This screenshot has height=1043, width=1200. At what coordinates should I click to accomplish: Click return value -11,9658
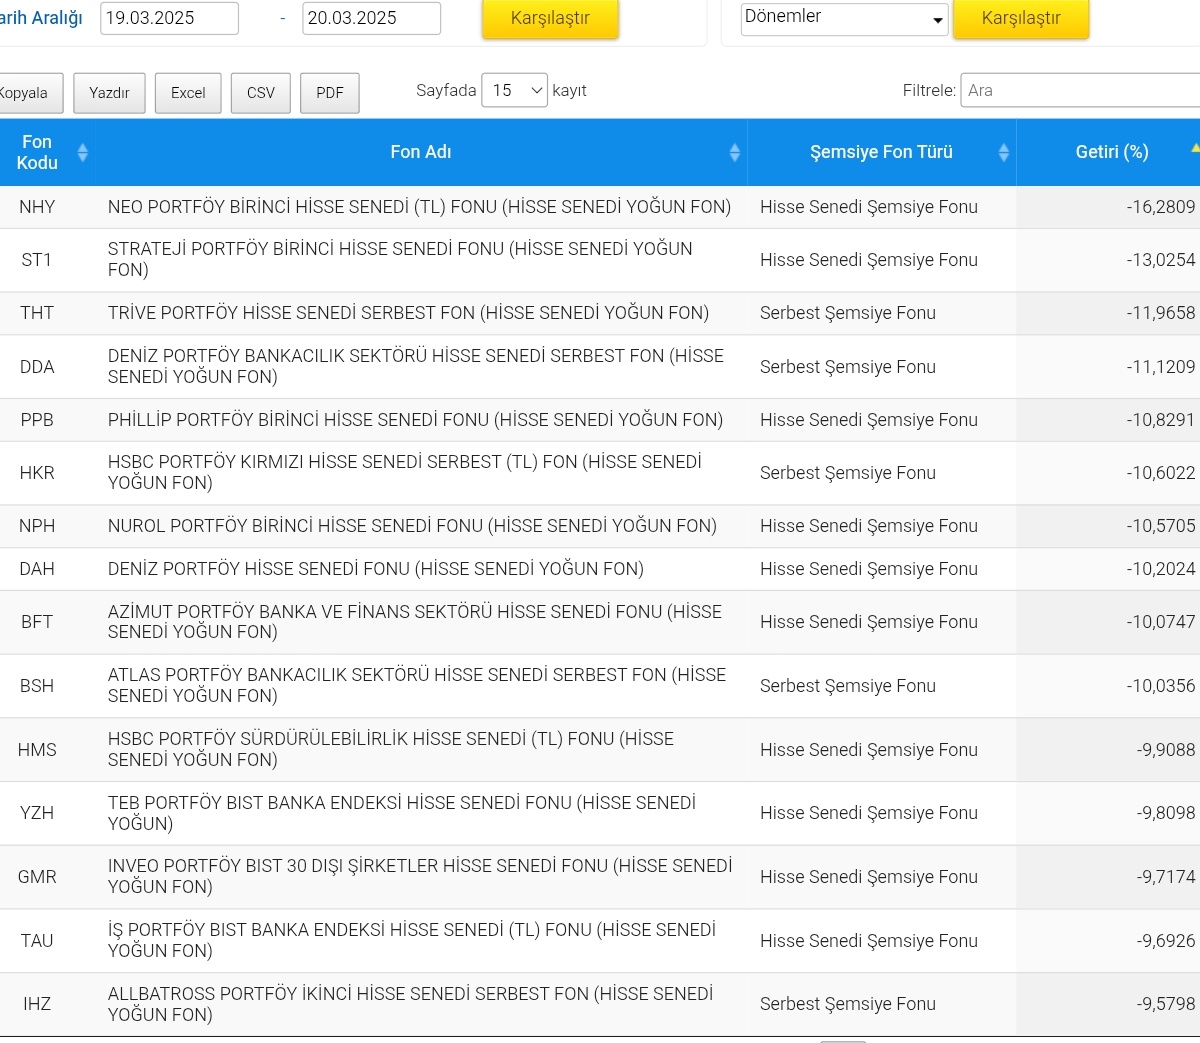[x=1160, y=313]
